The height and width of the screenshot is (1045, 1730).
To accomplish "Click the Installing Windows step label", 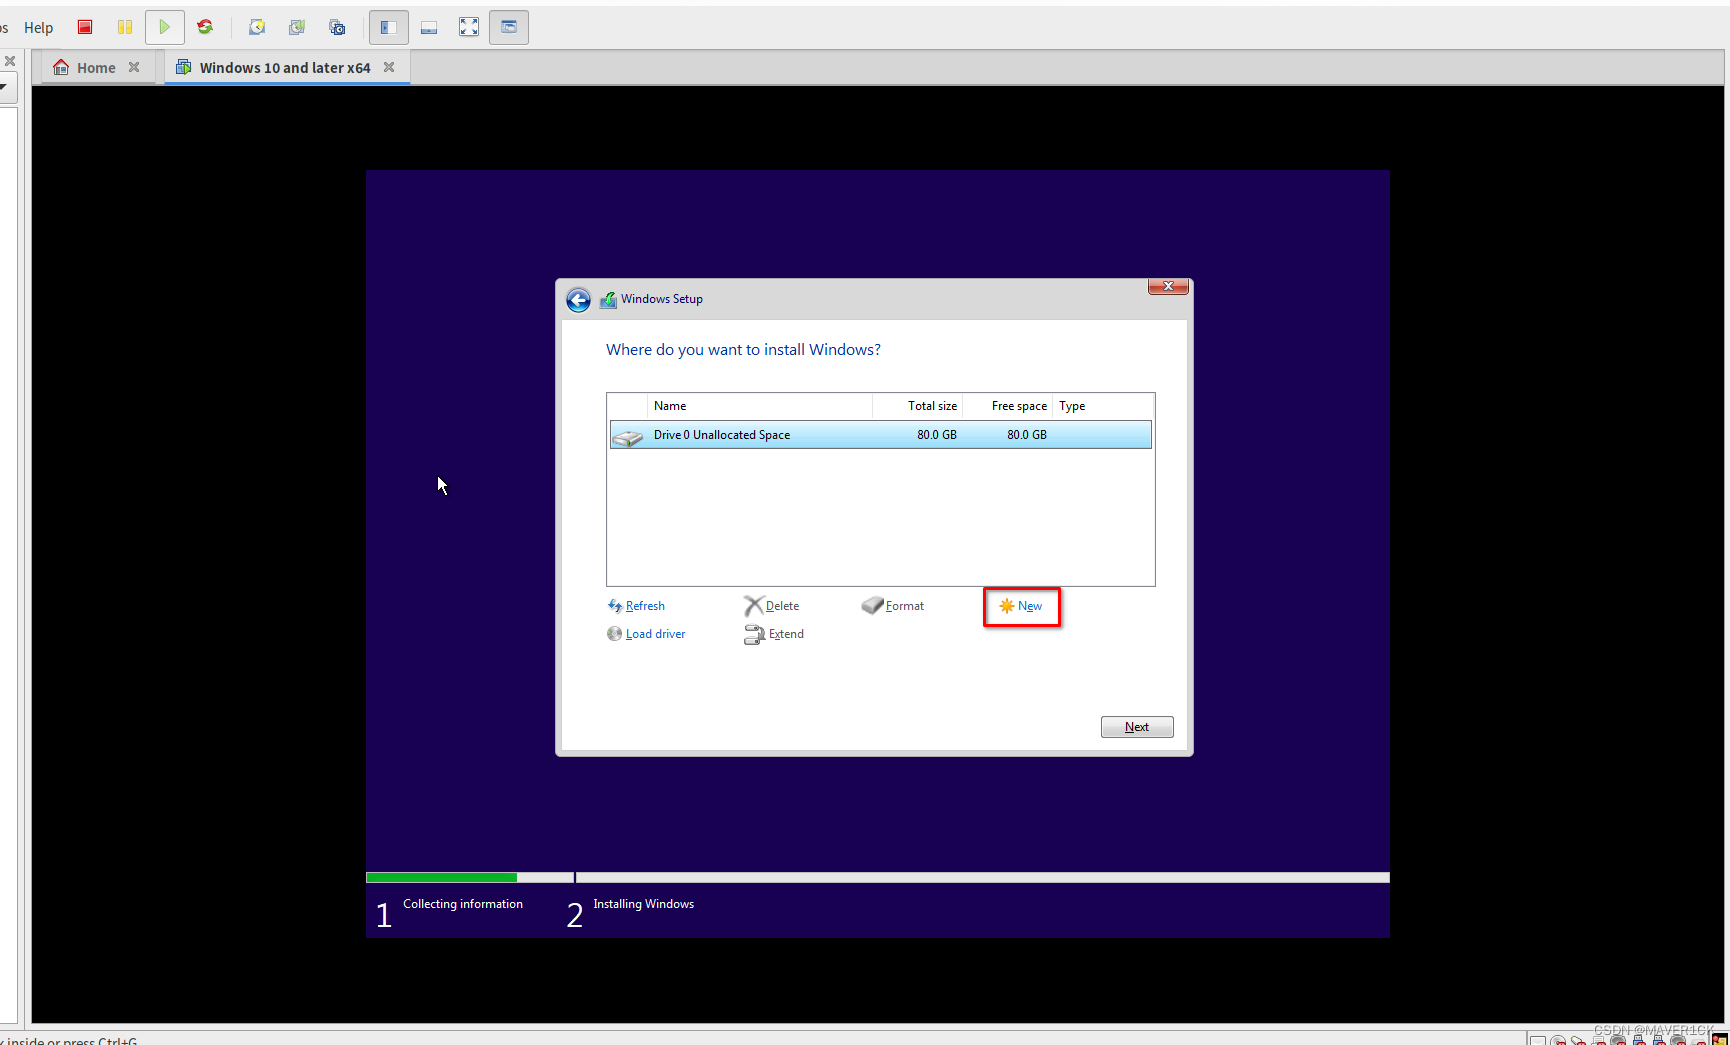I will [x=643, y=904].
